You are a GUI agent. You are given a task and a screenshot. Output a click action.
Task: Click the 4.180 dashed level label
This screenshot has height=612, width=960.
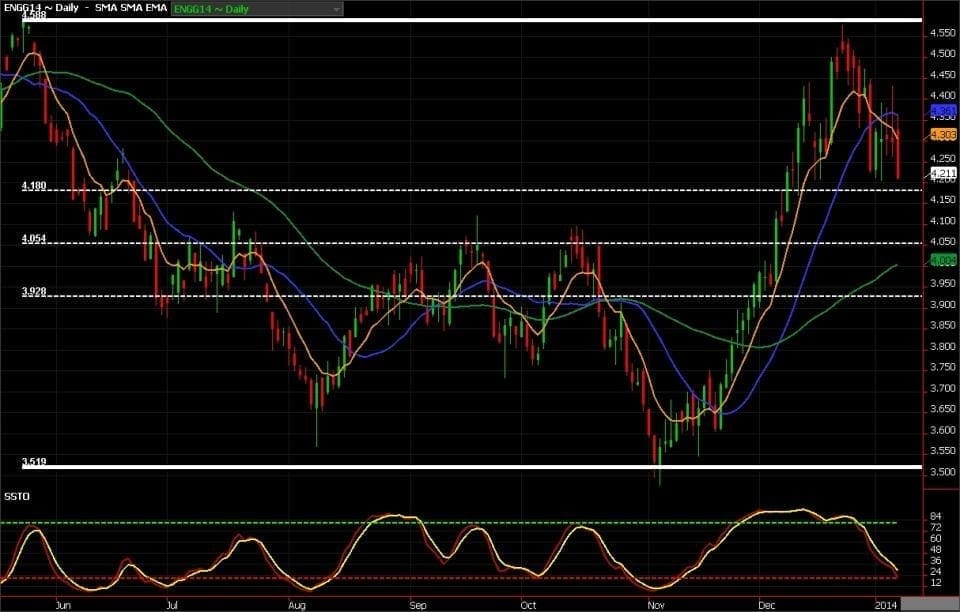pos(34,186)
